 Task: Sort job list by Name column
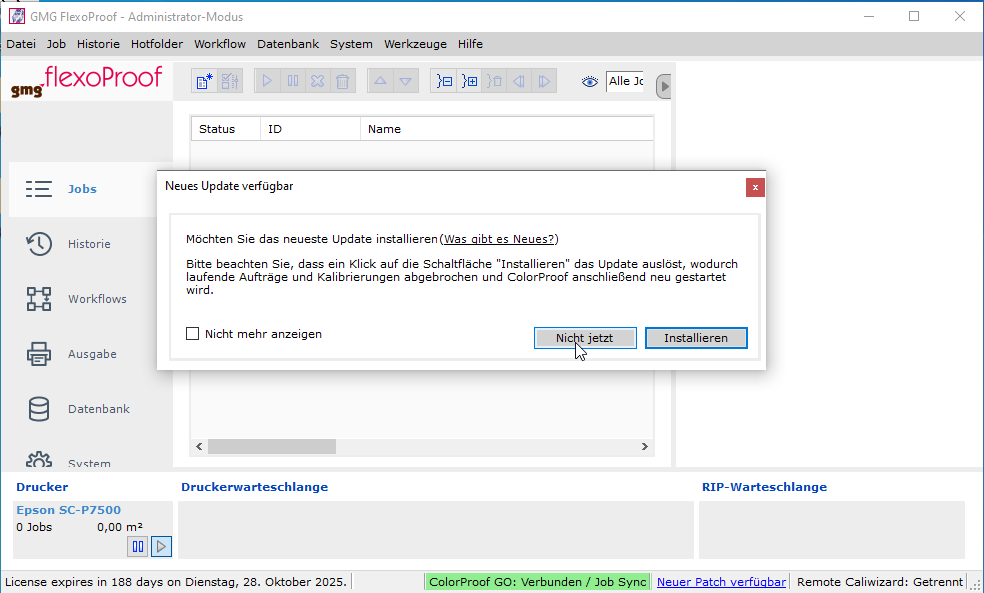point(507,129)
